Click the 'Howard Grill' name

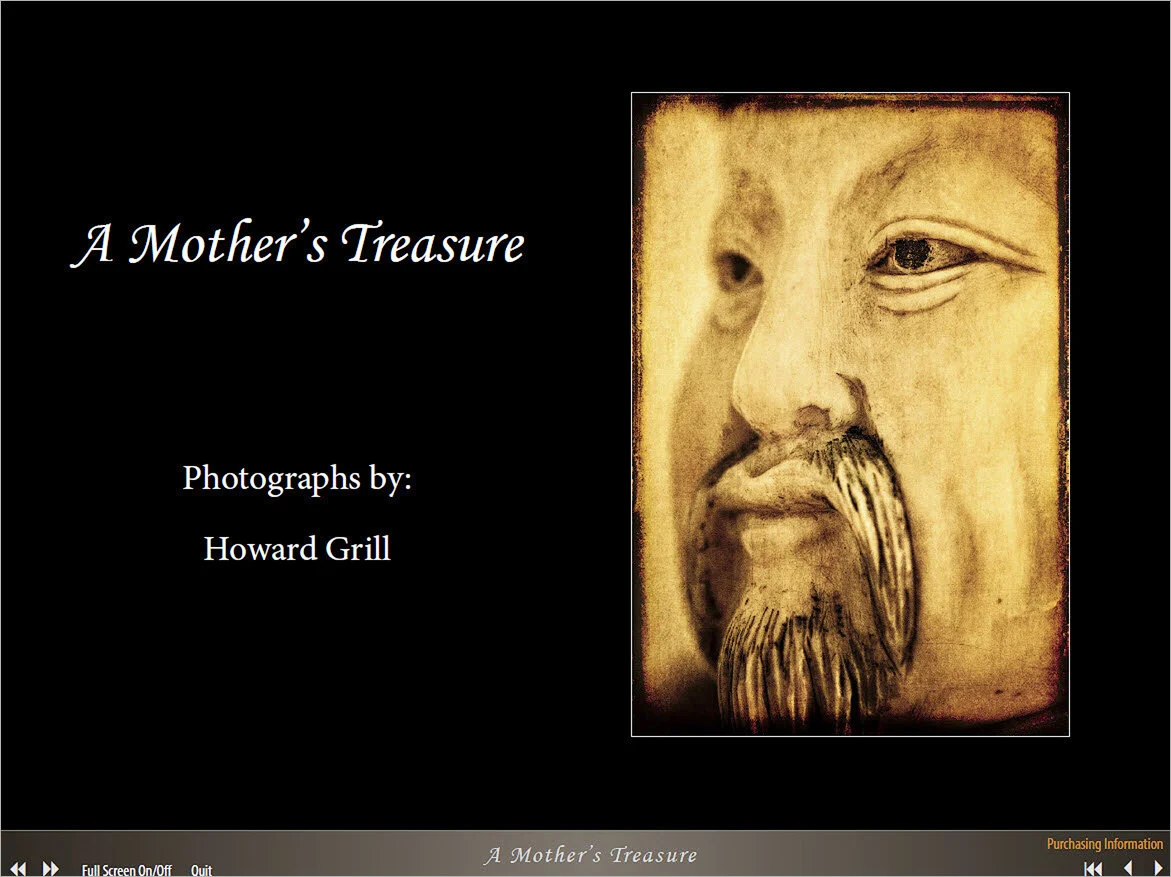click(297, 548)
